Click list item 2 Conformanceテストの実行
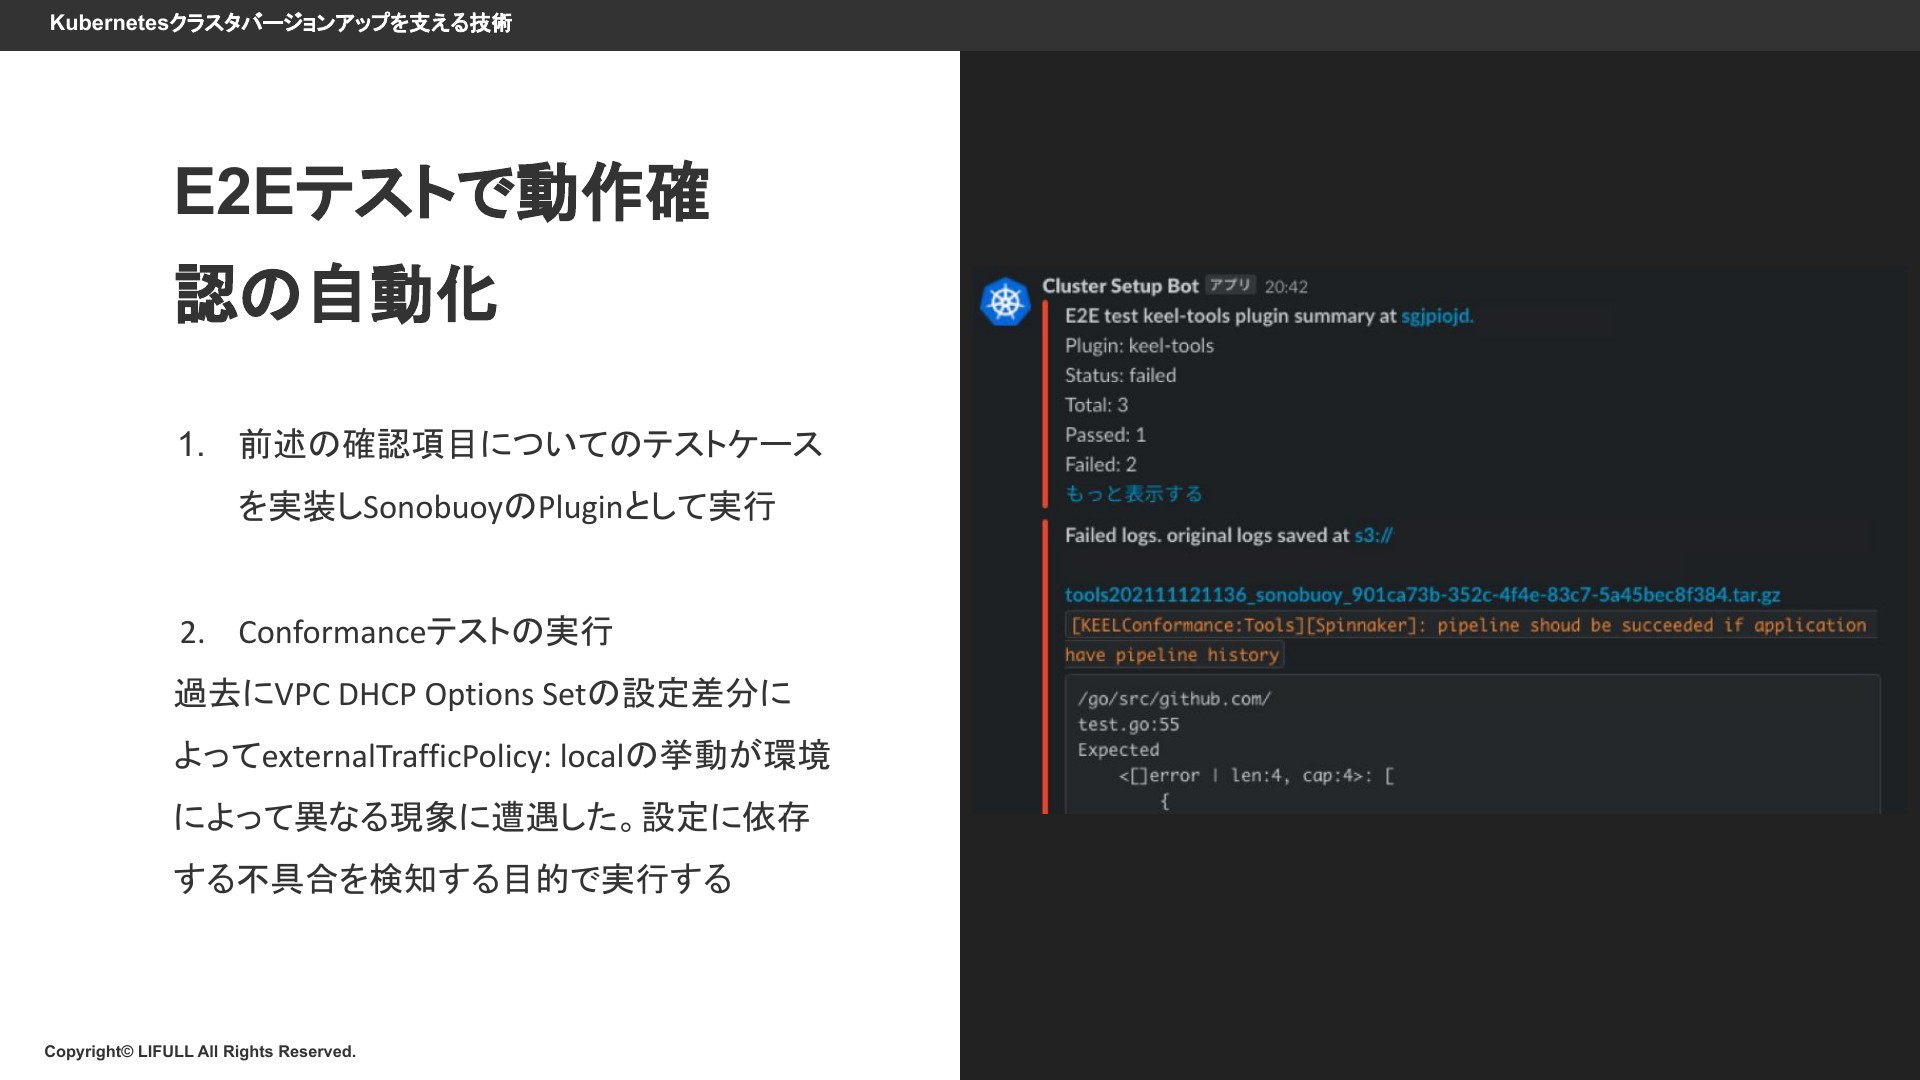 click(x=396, y=632)
